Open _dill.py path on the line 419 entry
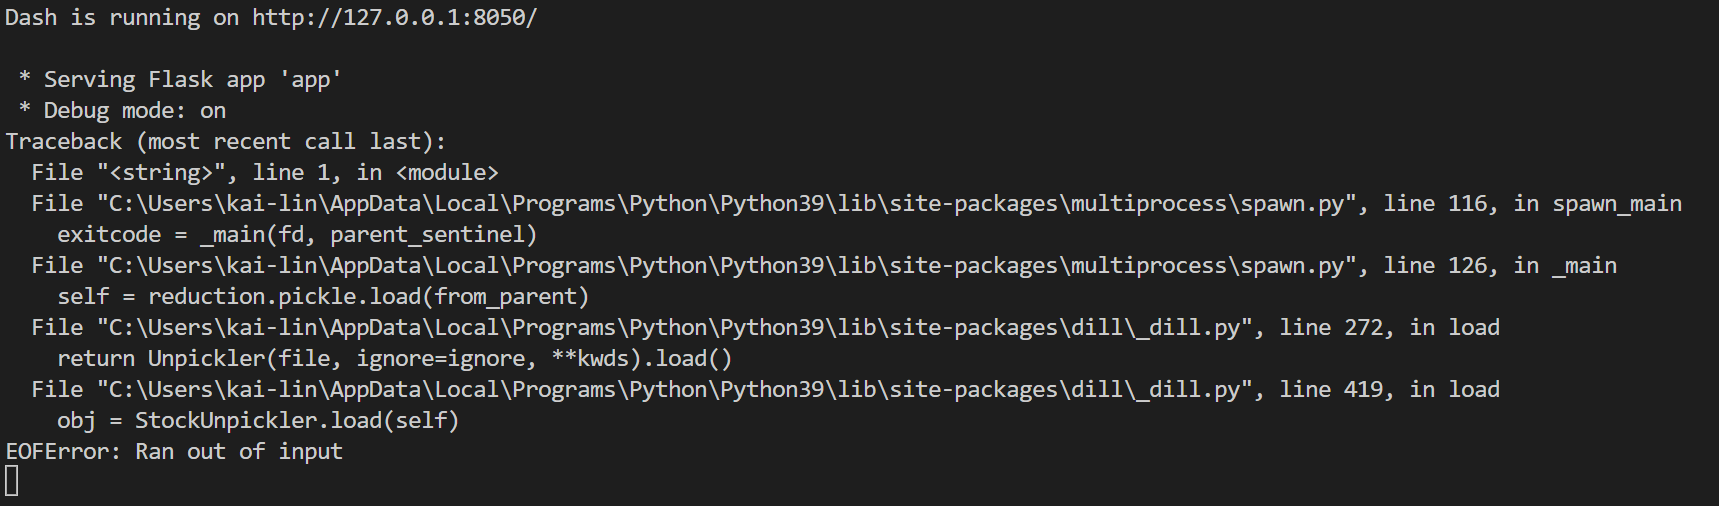Screen dimensions: 1719x506 (674, 390)
